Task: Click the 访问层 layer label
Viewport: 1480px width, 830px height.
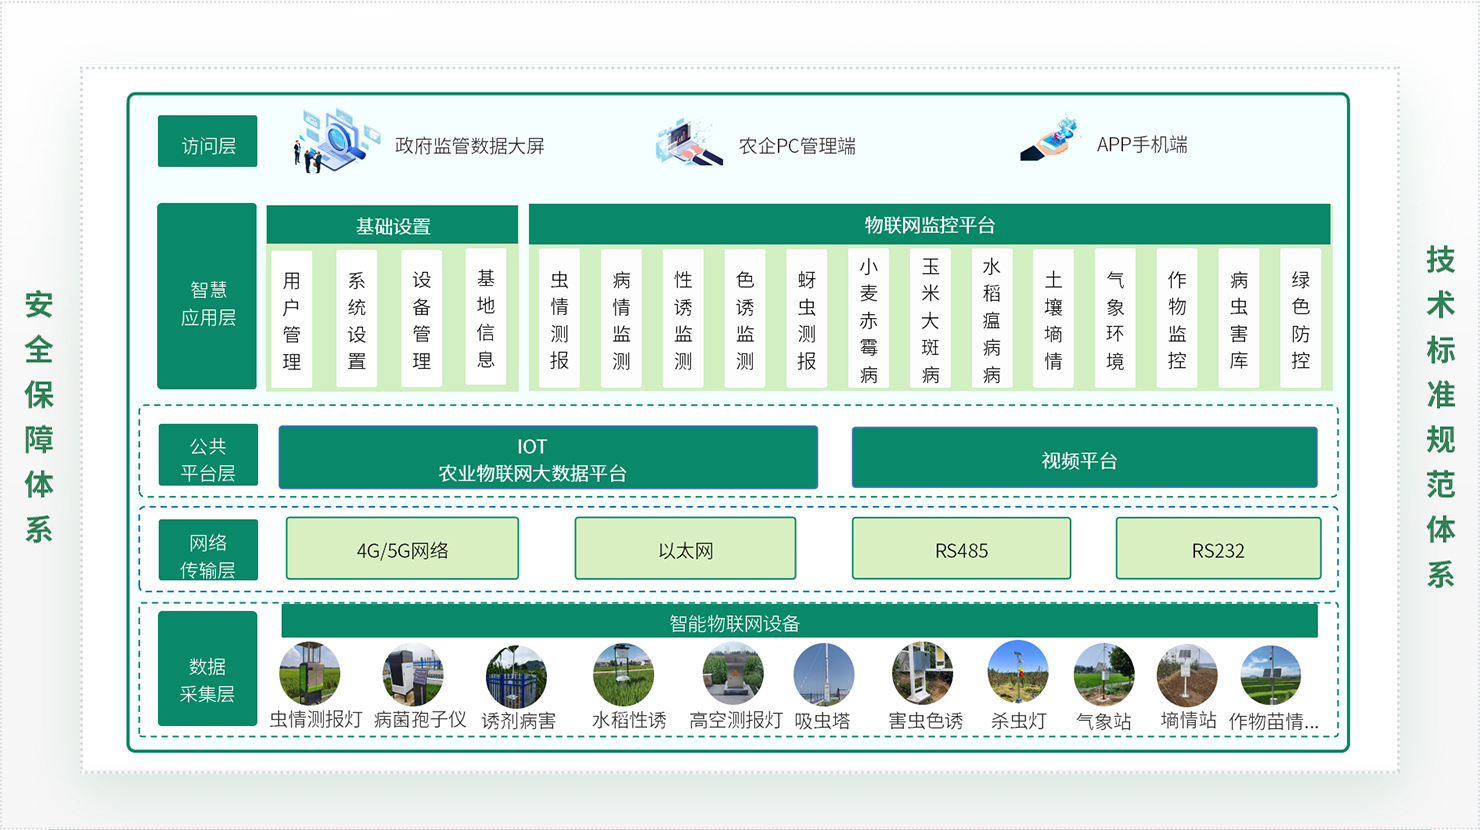Action: [x=208, y=141]
